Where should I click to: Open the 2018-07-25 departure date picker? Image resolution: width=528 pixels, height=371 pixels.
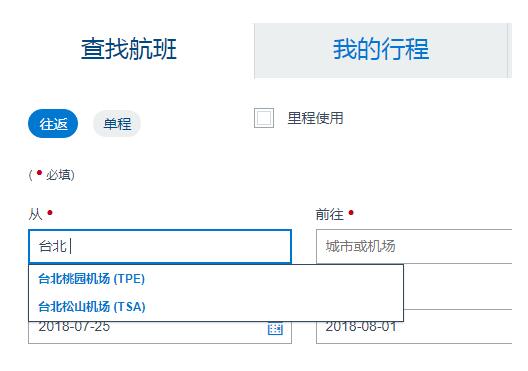point(160,332)
